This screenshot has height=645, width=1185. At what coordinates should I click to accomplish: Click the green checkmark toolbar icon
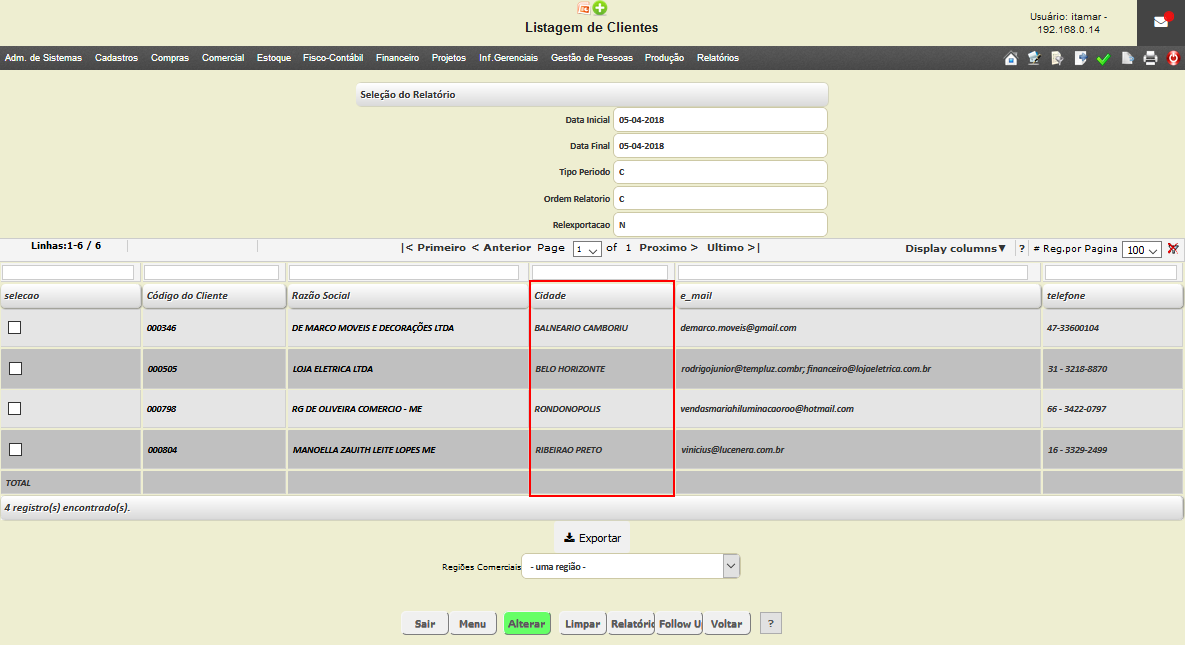coord(1103,58)
